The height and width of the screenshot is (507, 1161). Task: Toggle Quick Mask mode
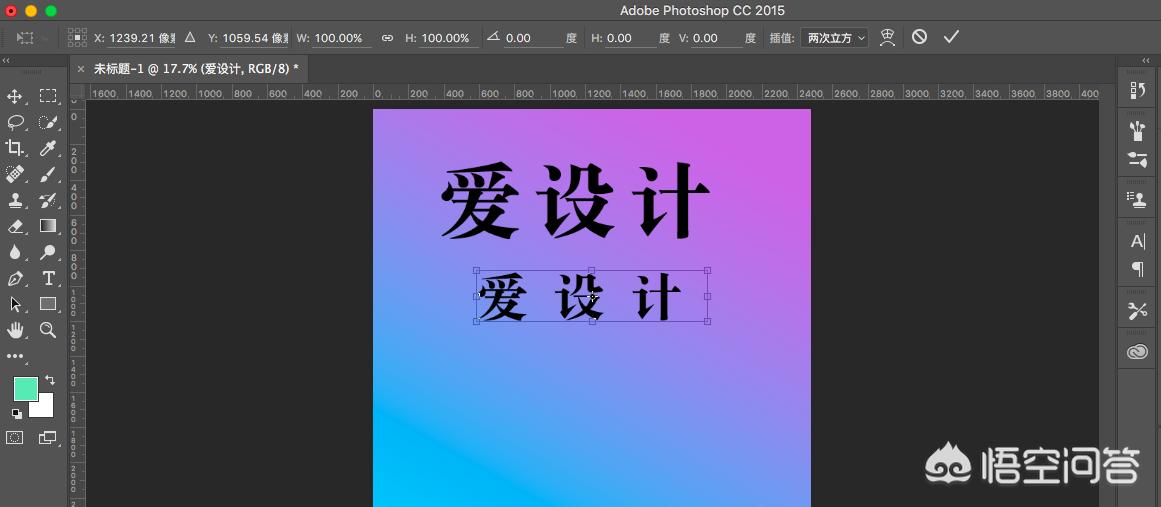coord(14,437)
